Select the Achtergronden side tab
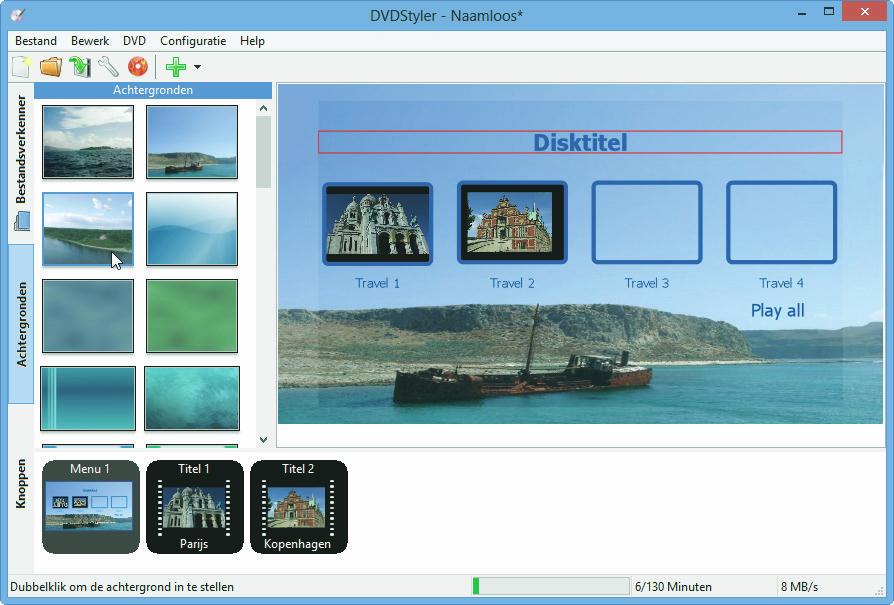The height and width of the screenshot is (605, 894). 21,323
